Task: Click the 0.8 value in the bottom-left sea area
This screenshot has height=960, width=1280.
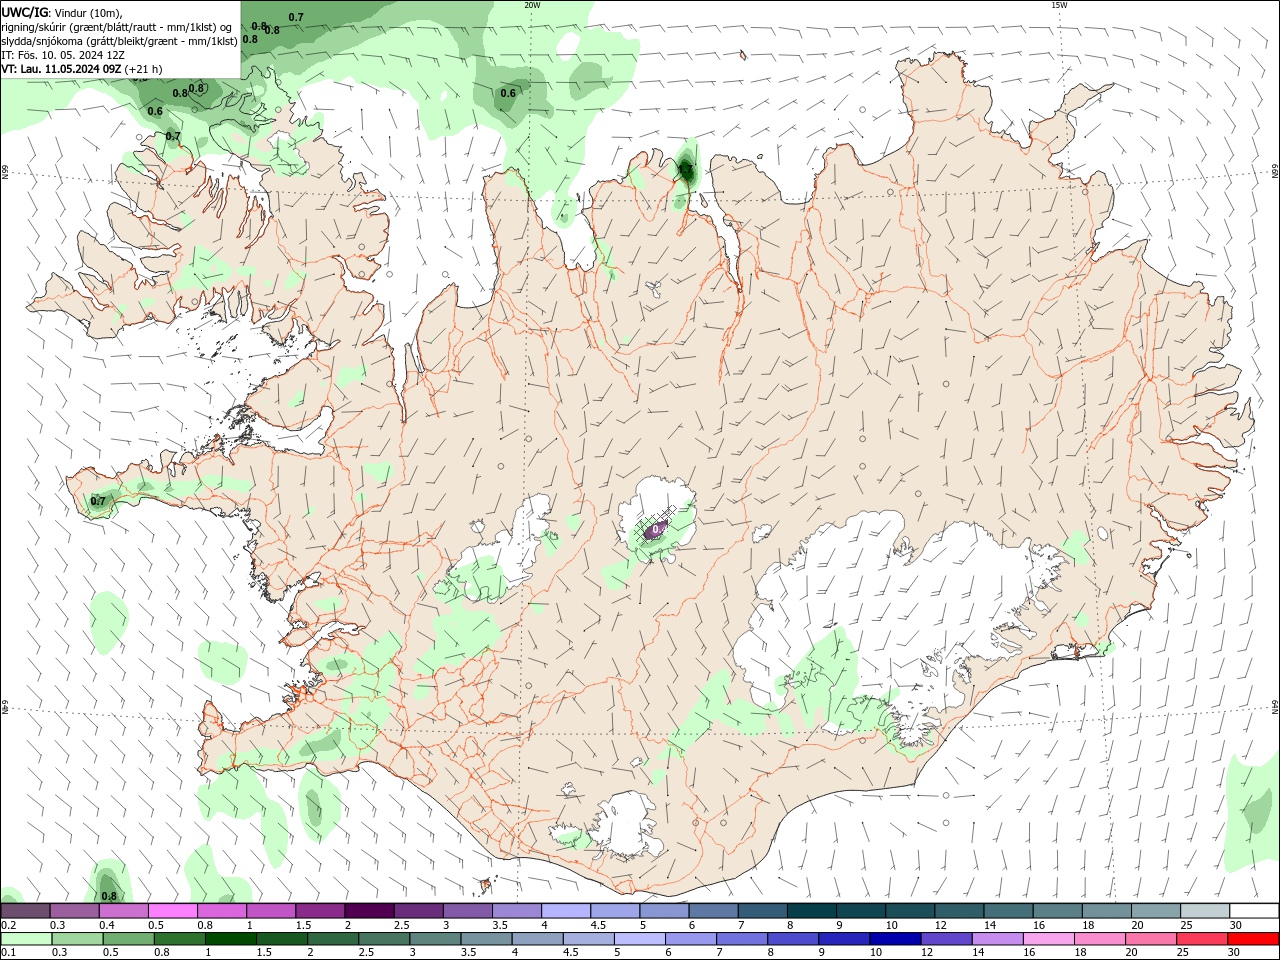Action: pos(109,896)
